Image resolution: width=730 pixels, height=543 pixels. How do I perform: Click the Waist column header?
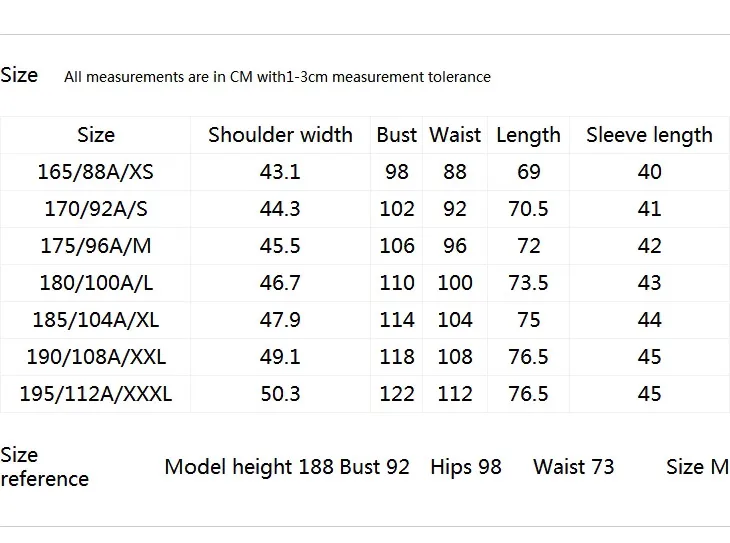pyautogui.click(x=455, y=135)
